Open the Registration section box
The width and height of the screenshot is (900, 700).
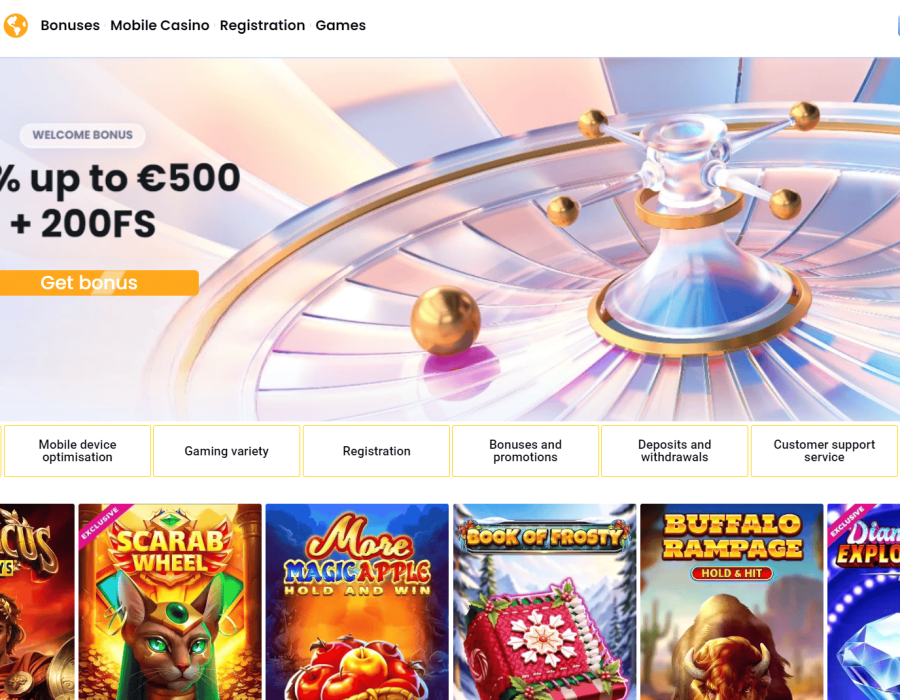point(377,451)
